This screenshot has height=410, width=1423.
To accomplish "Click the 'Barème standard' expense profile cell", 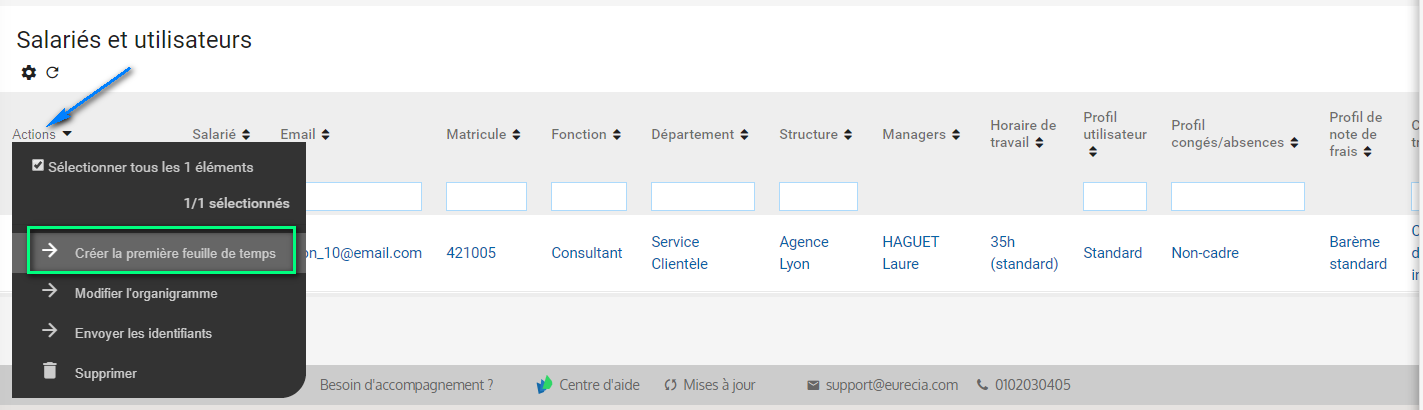I will (1358, 253).
